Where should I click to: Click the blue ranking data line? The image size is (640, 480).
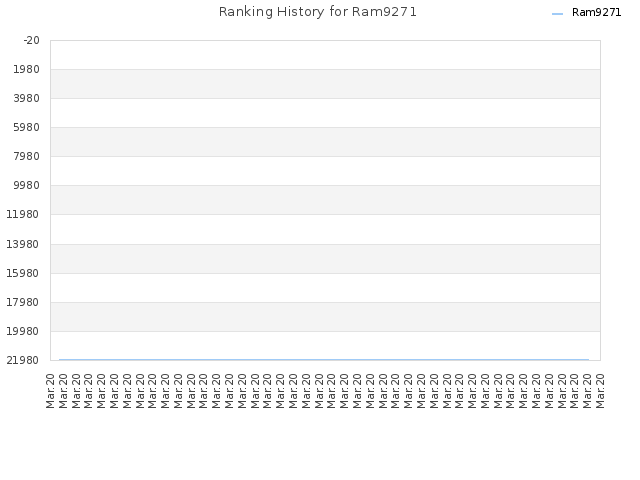click(x=324, y=360)
